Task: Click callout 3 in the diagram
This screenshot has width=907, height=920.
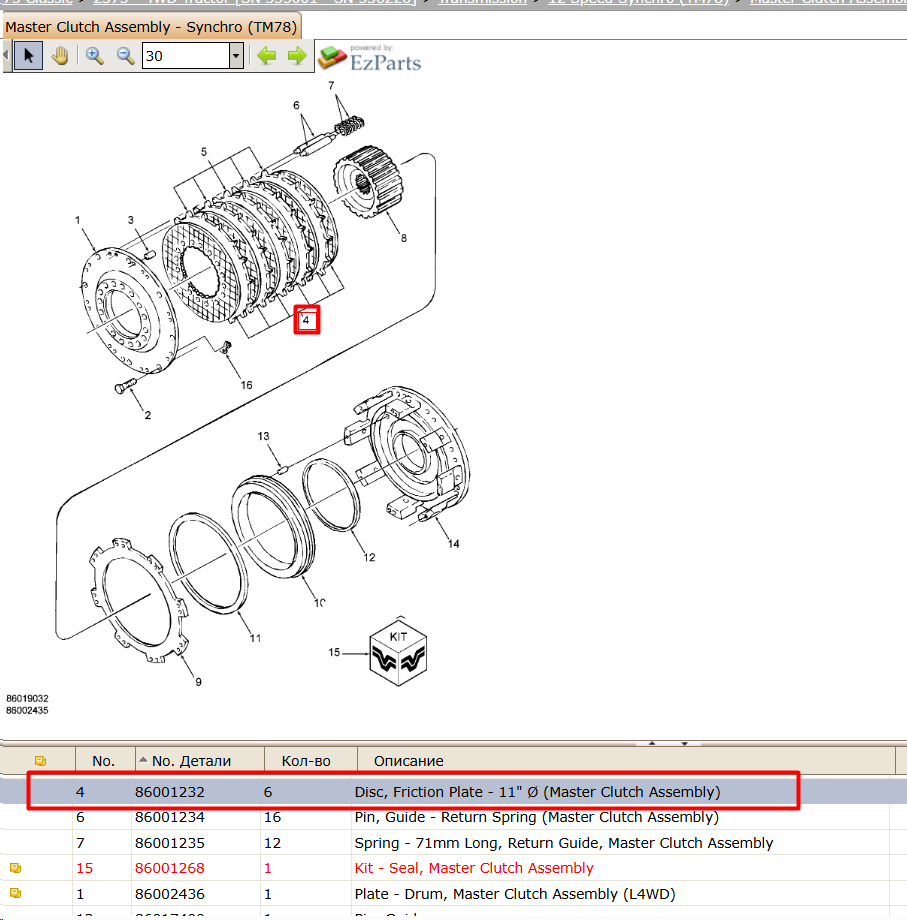Action: coord(130,219)
